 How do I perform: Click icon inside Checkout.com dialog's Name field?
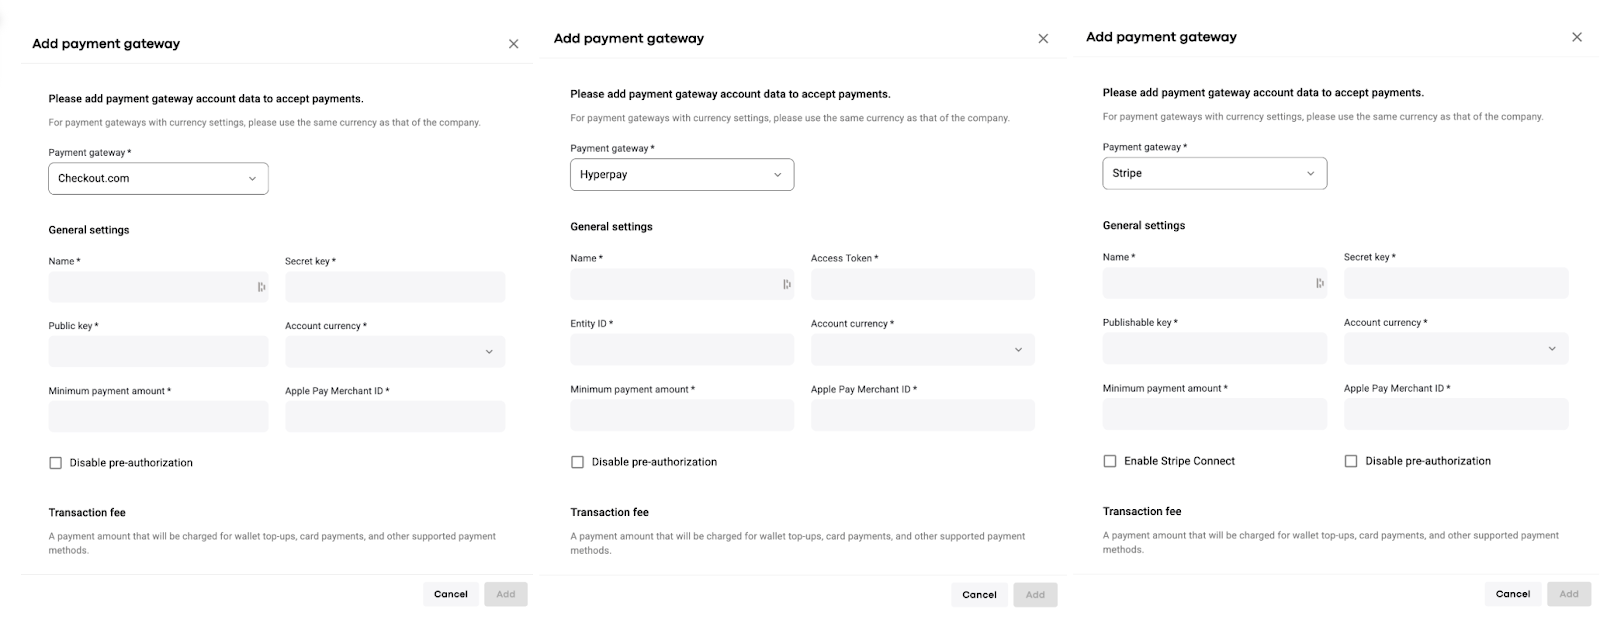pos(261,288)
